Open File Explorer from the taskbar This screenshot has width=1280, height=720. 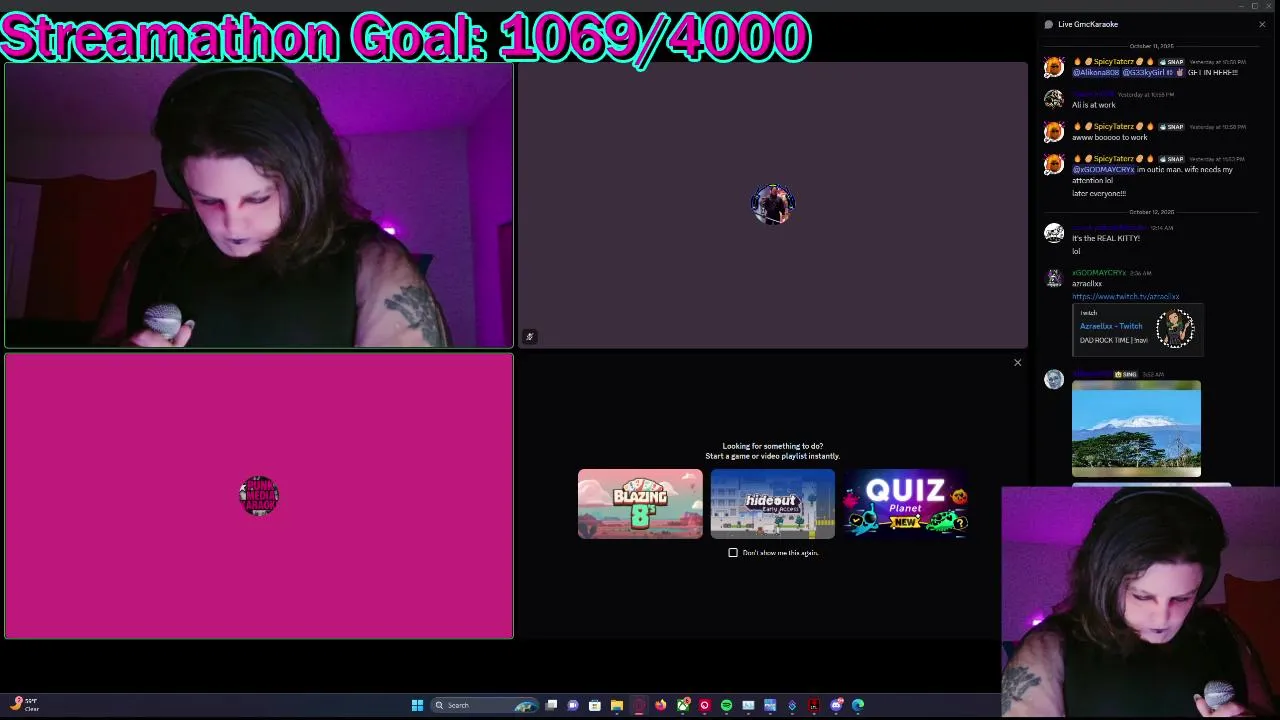617,705
